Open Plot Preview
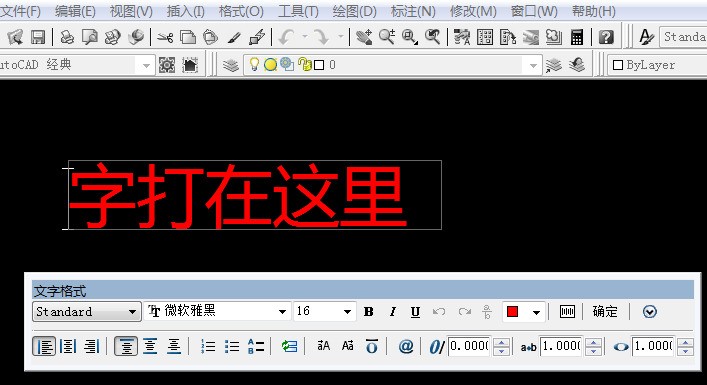Screen dimensions: 707x385 coord(90,37)
